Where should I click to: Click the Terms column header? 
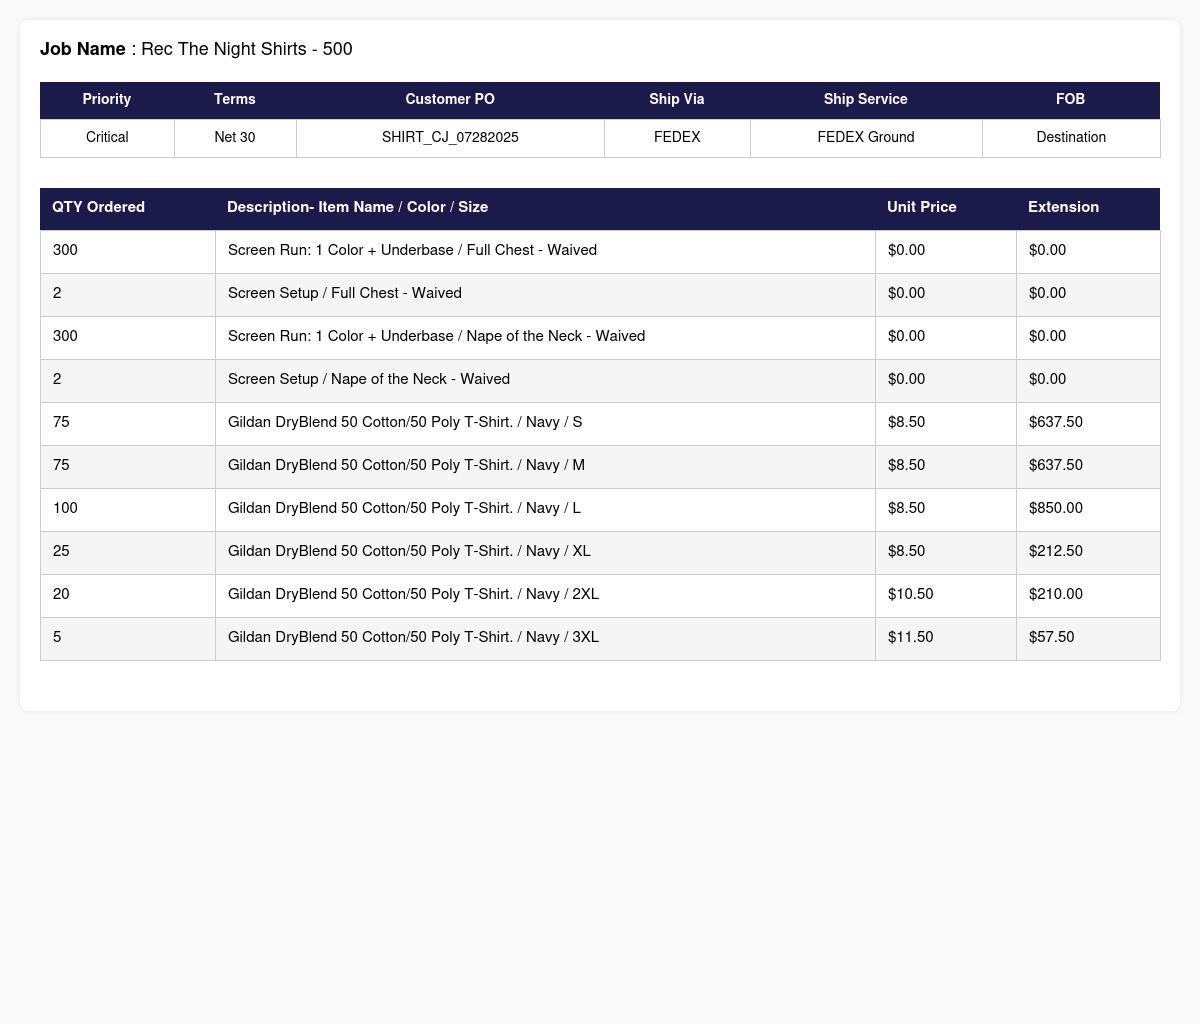235,100
